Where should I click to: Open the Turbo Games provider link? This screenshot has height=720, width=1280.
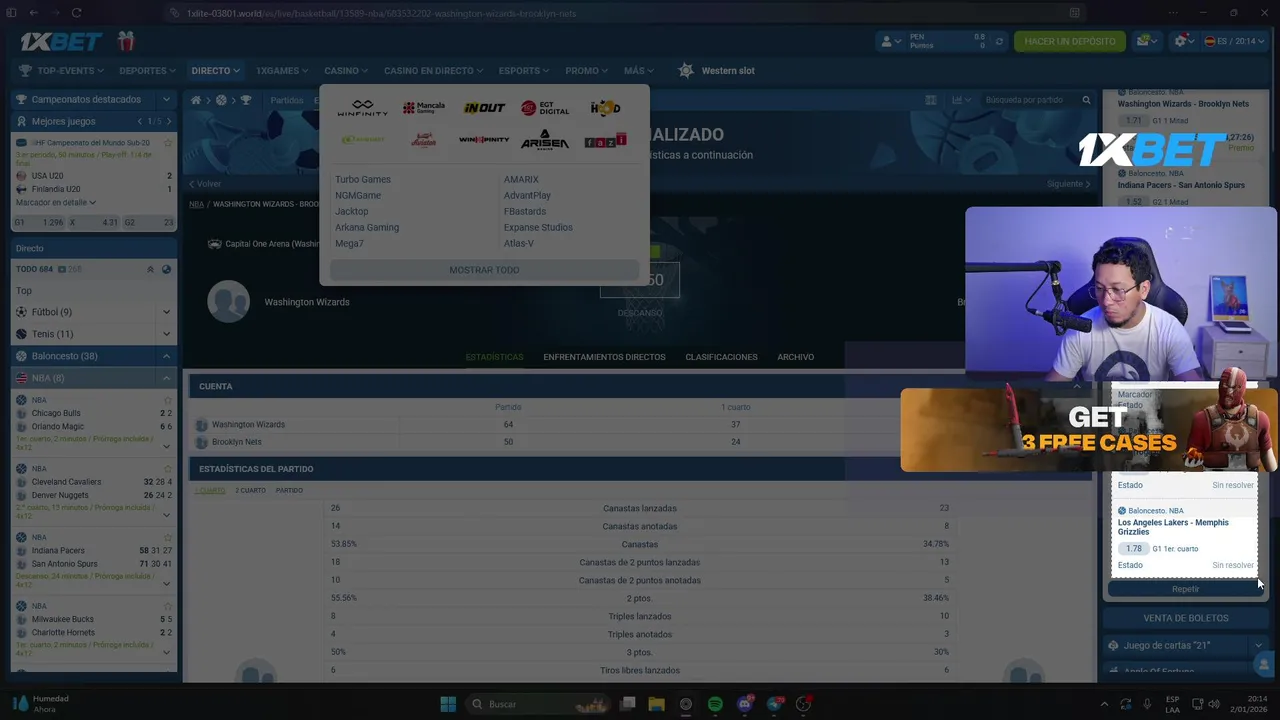363,180
